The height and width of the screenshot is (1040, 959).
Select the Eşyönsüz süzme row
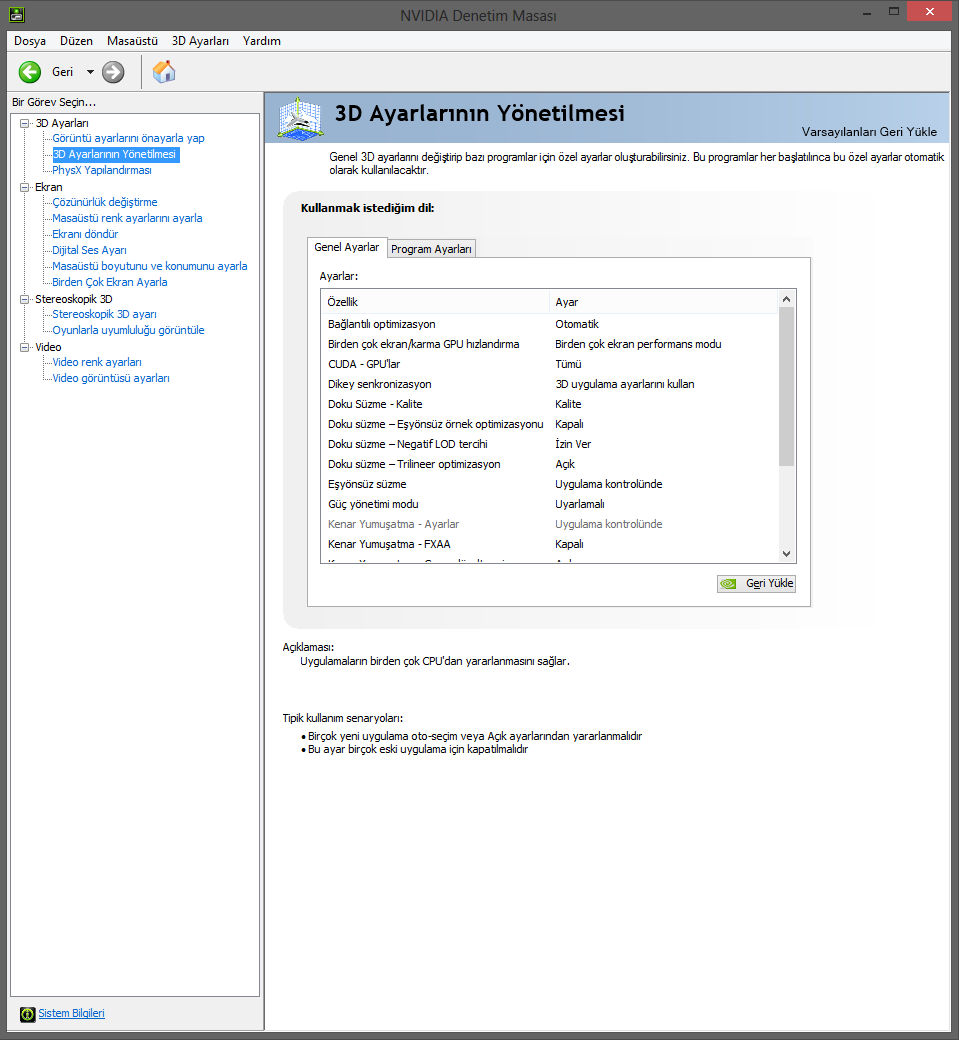[549, 484]
